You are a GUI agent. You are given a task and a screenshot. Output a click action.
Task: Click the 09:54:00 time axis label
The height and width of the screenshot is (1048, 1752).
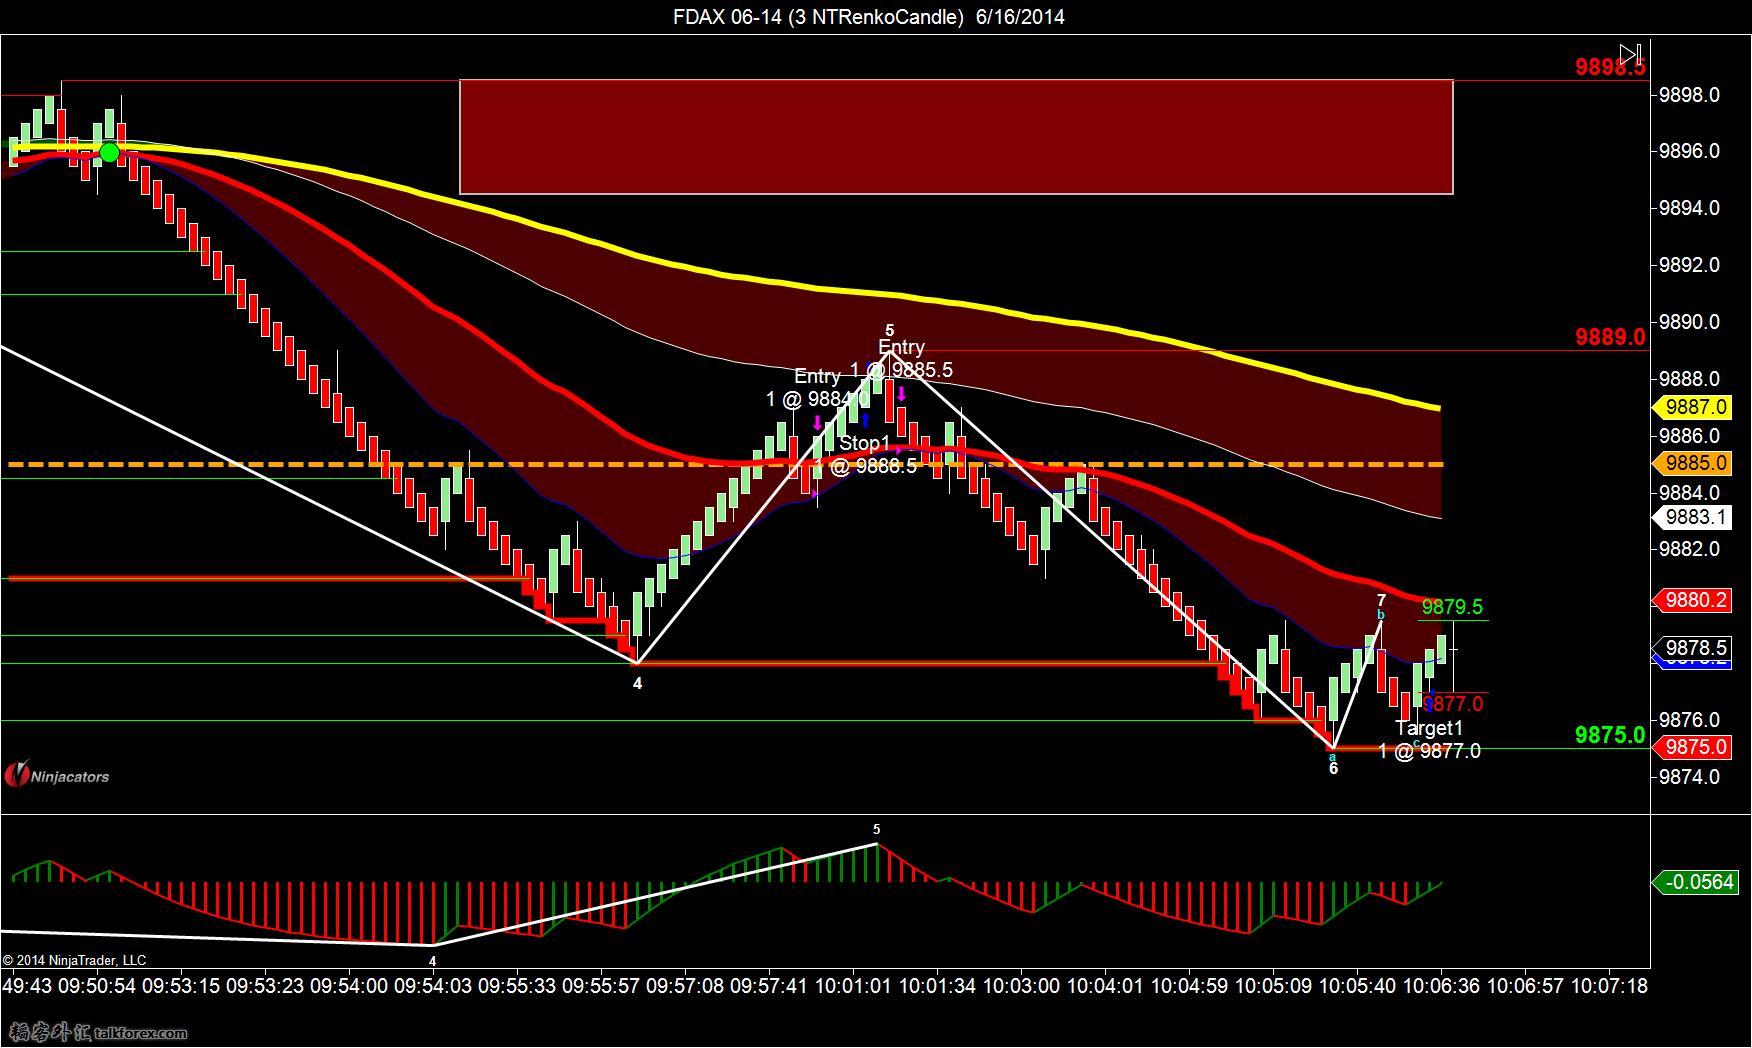(x=347, y=986)
